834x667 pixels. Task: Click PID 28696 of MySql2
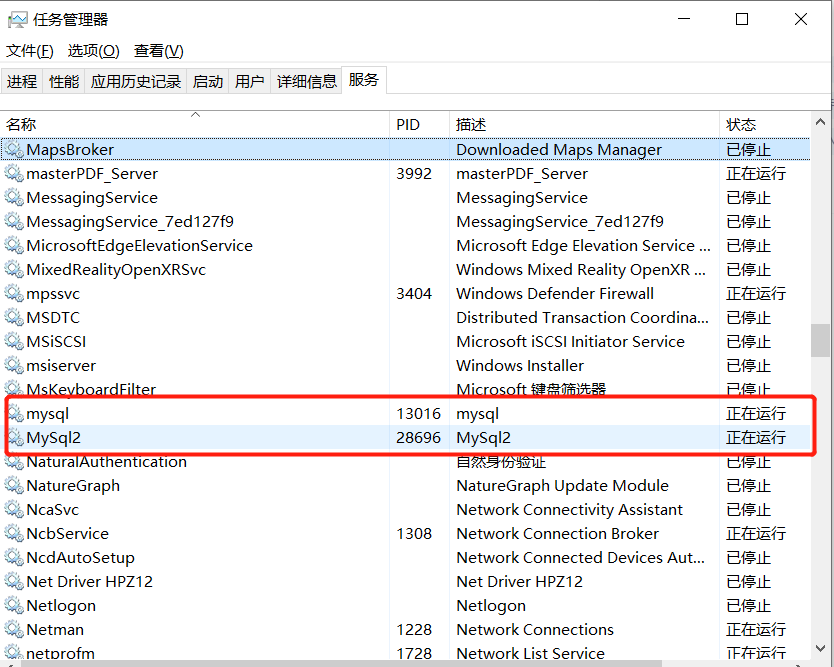click(x=419, y=437)
